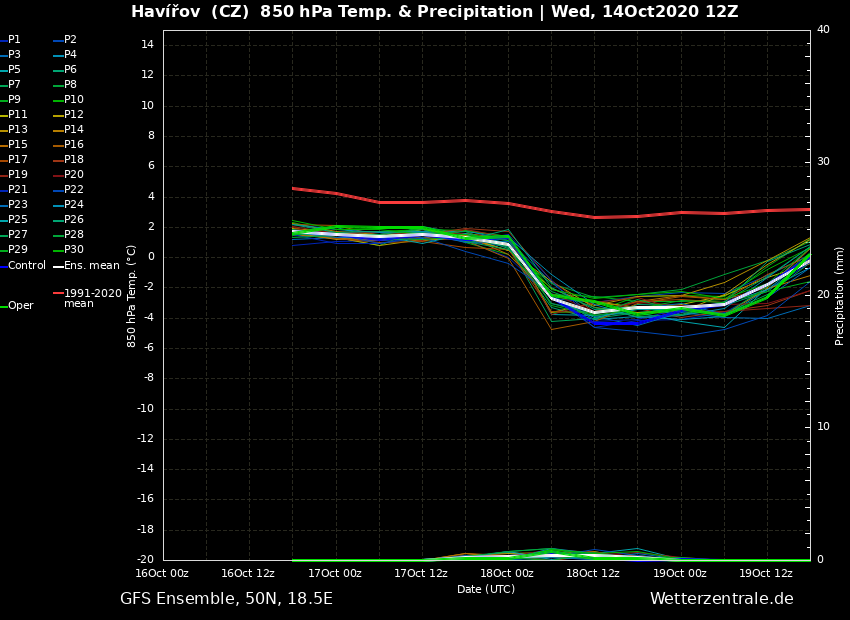Click the Precipitation (mm) axis label
This screenshot has width=850, height=620.
pos(840,295)
